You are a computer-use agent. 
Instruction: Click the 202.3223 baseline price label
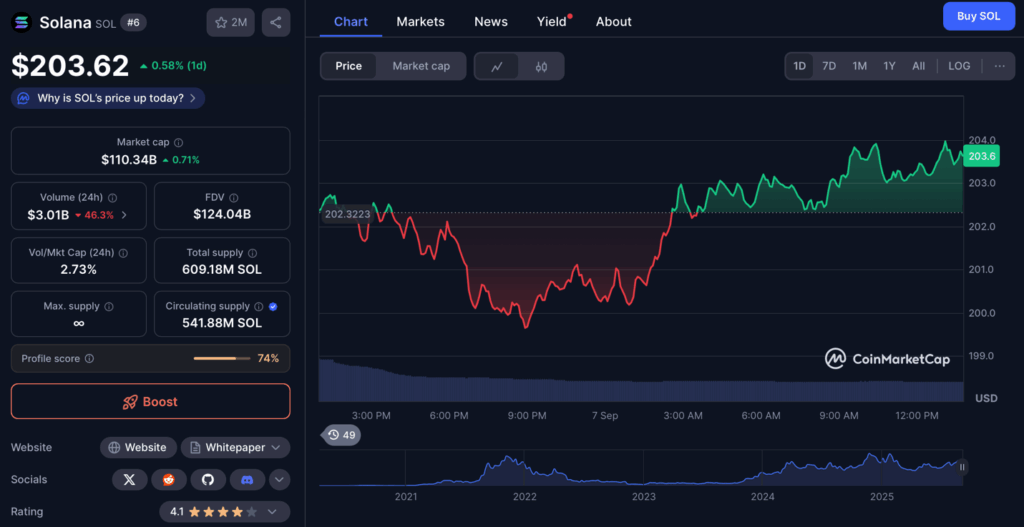(347, 214)
